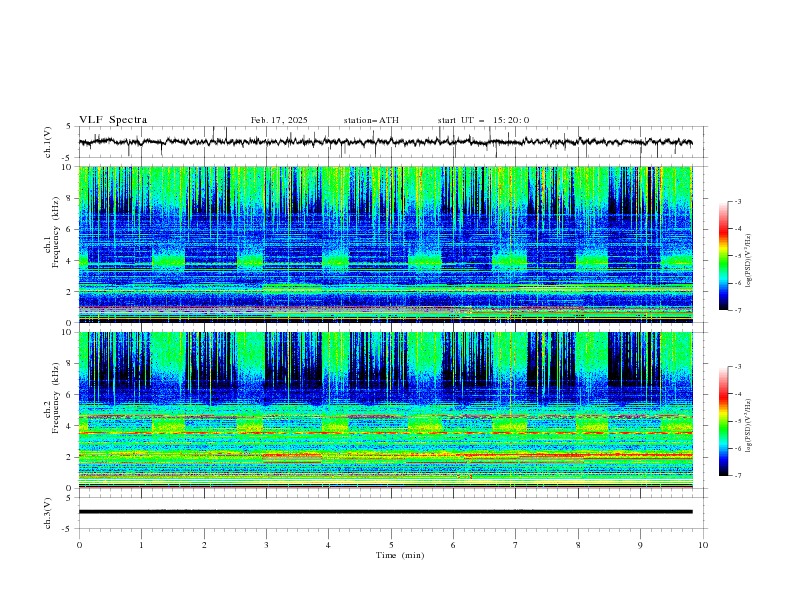Click the ch.3(V) axis tick "-5"
The width and height of the screenshot is (792, 612).
[67, 529]
